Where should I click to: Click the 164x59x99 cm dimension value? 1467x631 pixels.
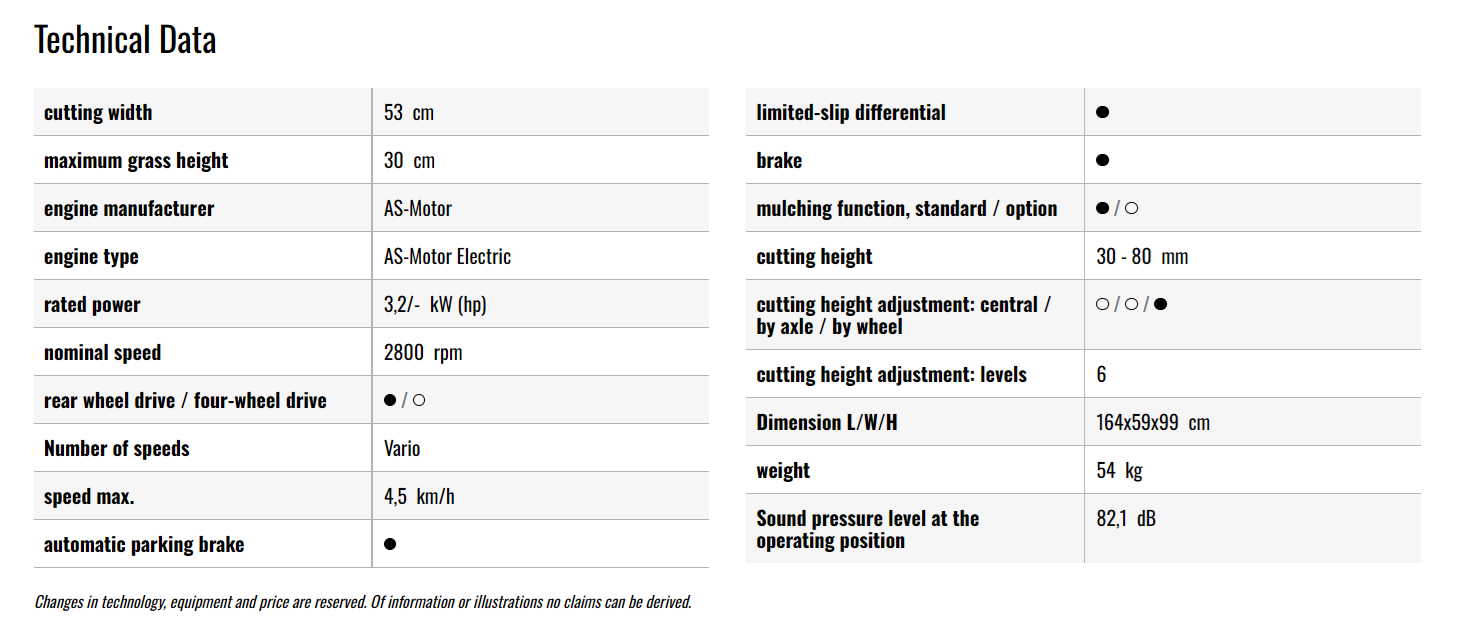(1153, 422)
